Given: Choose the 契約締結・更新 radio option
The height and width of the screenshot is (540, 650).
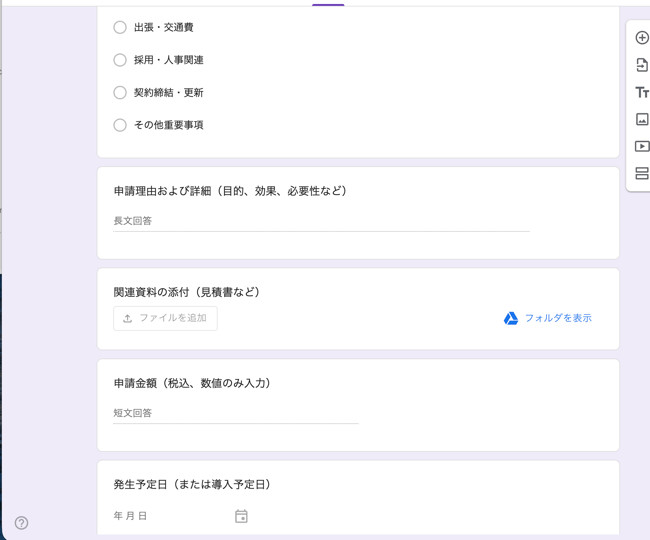Looking at the screenshot, I should 120,92.
